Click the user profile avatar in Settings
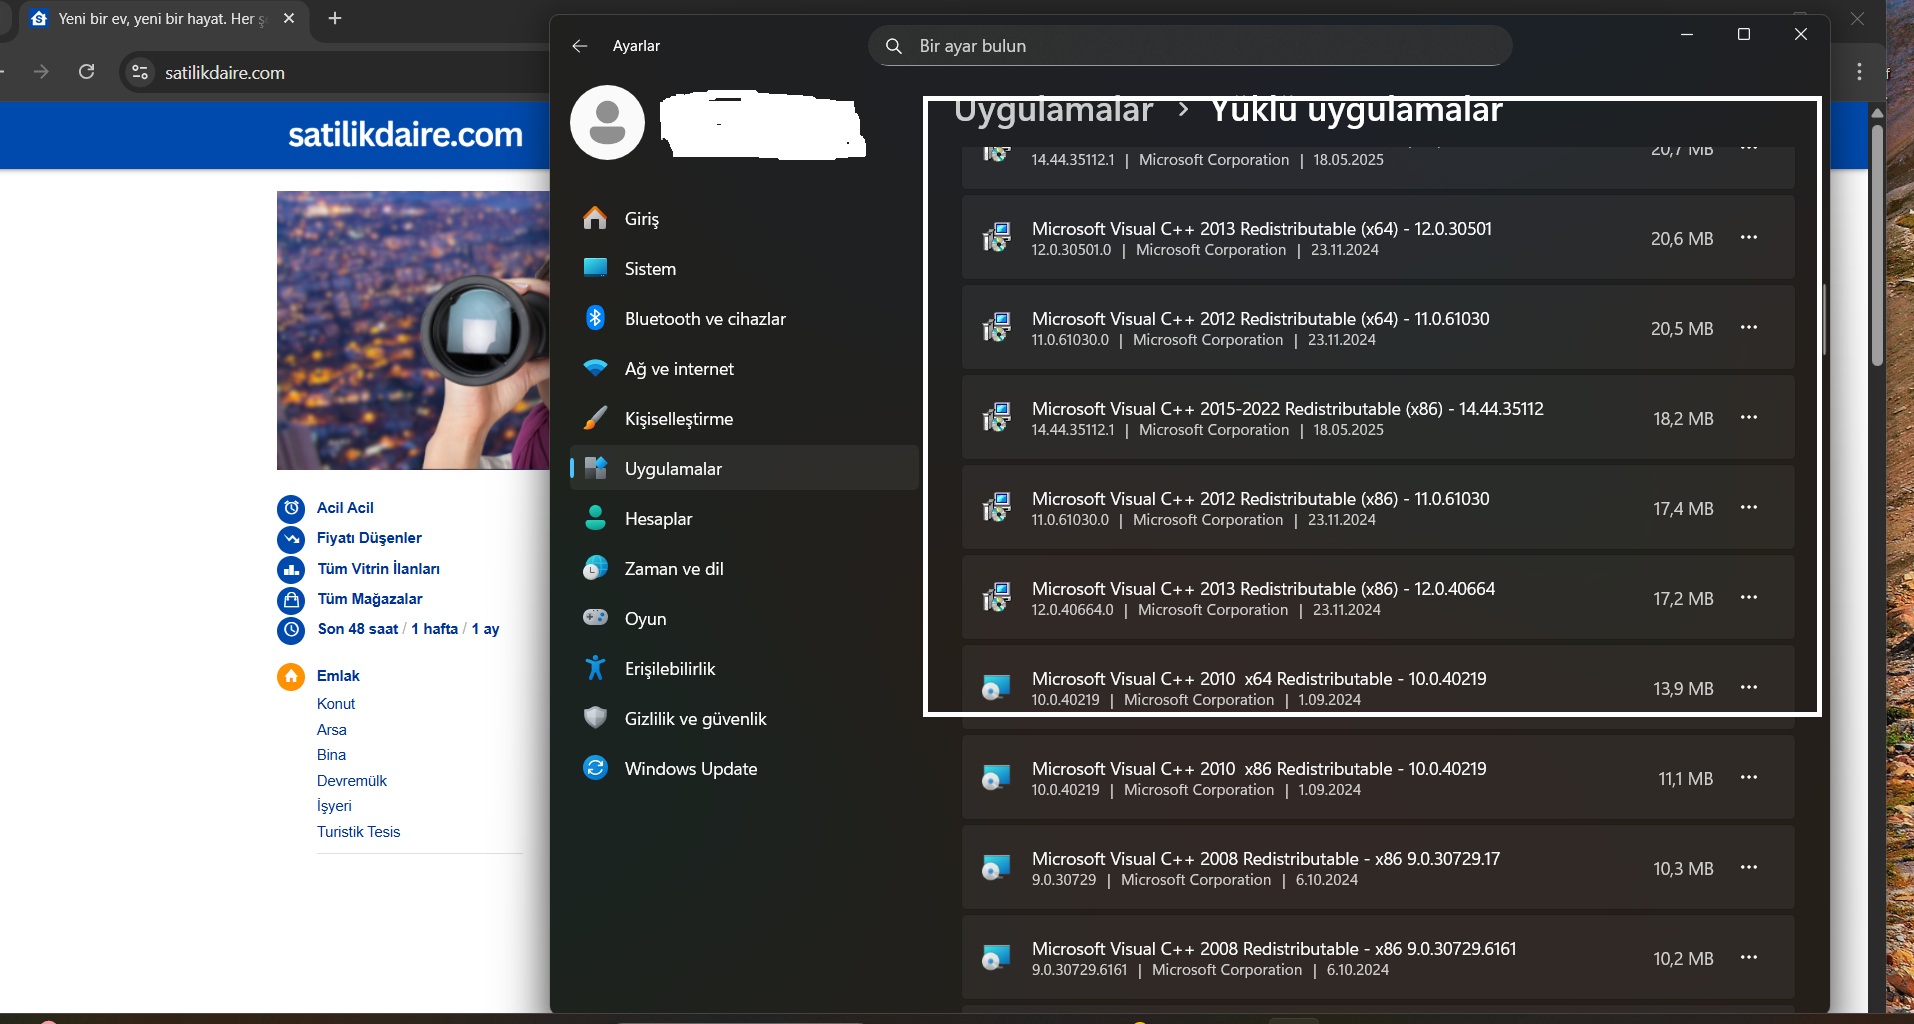Image resolution: width=1914 pixels, height=1024 pixels. coord(607,122)
